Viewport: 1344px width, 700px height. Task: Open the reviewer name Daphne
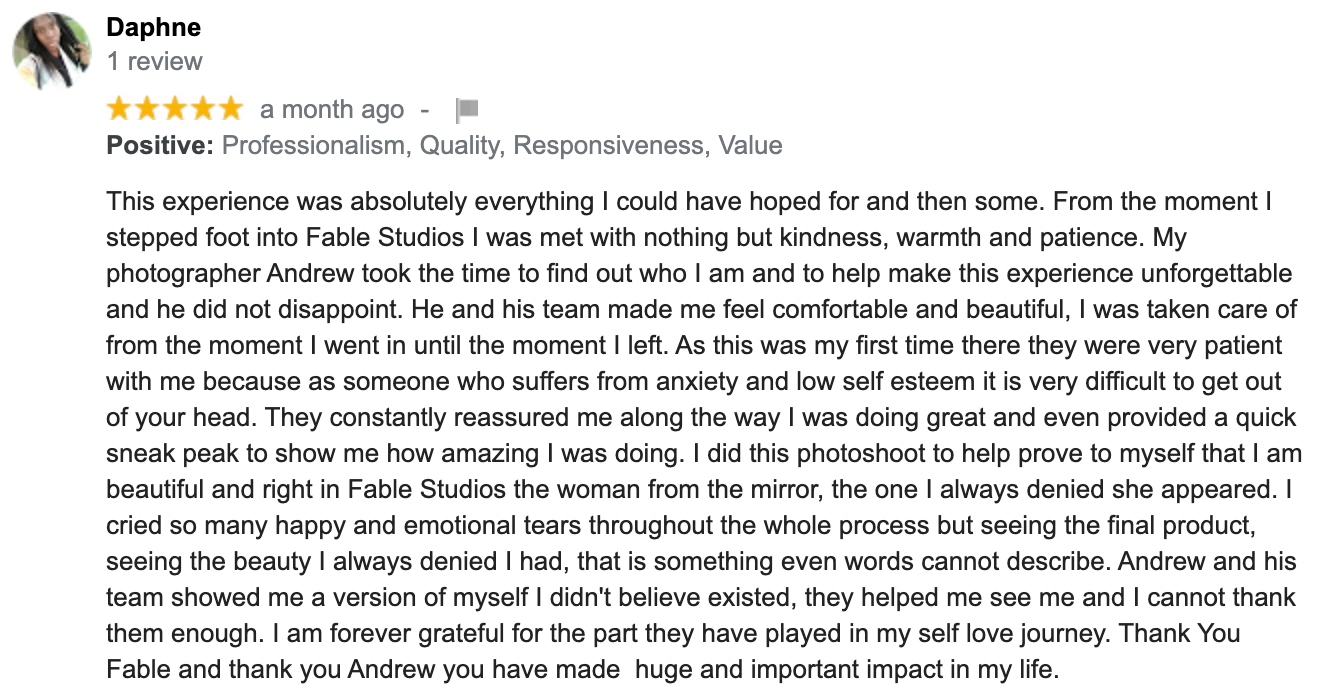(x=154, y=27)
